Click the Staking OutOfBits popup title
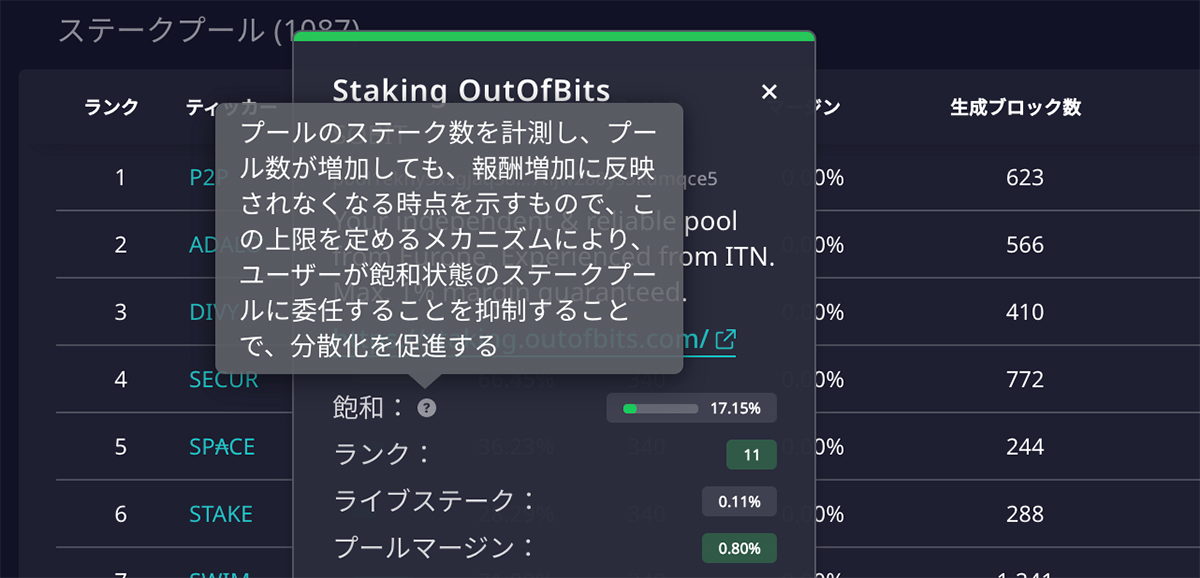1200x578 pixels. tap(470, 90)
